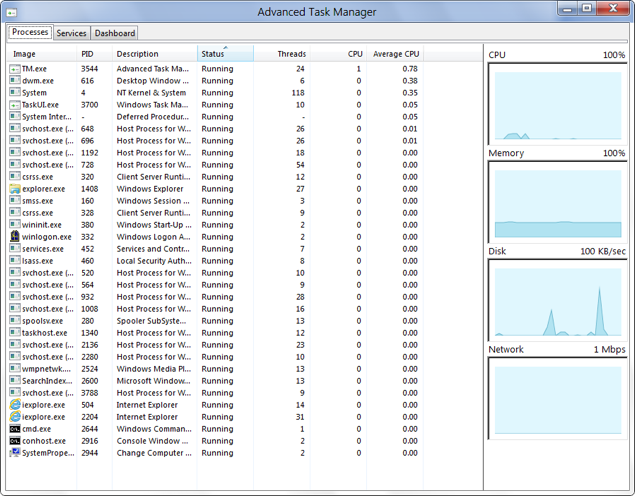Sort list by Average CPU column

(397, 54)
